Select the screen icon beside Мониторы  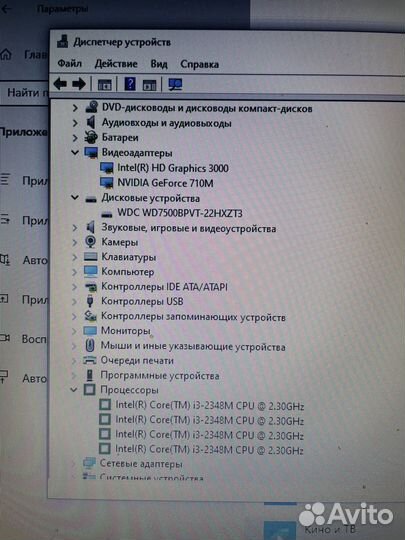[90, 331]
